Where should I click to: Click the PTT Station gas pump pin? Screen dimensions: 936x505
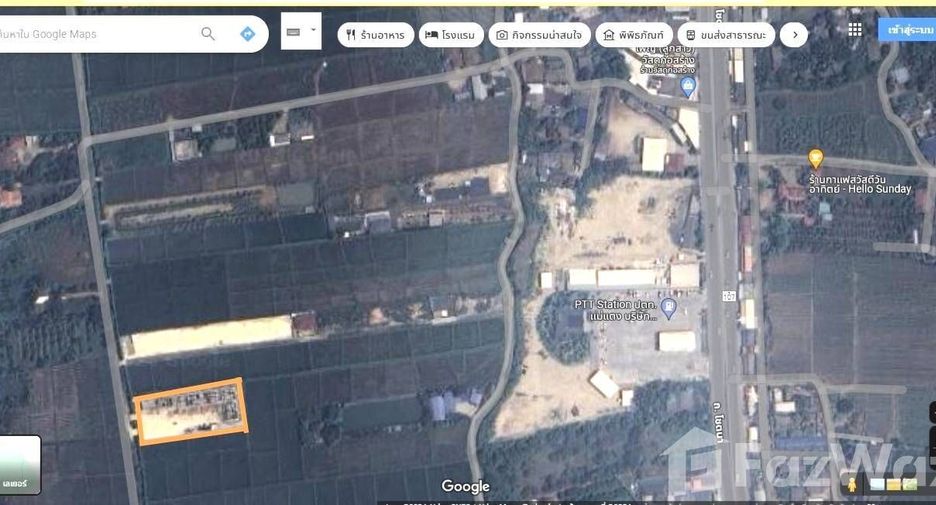click(x=669, y=309)
